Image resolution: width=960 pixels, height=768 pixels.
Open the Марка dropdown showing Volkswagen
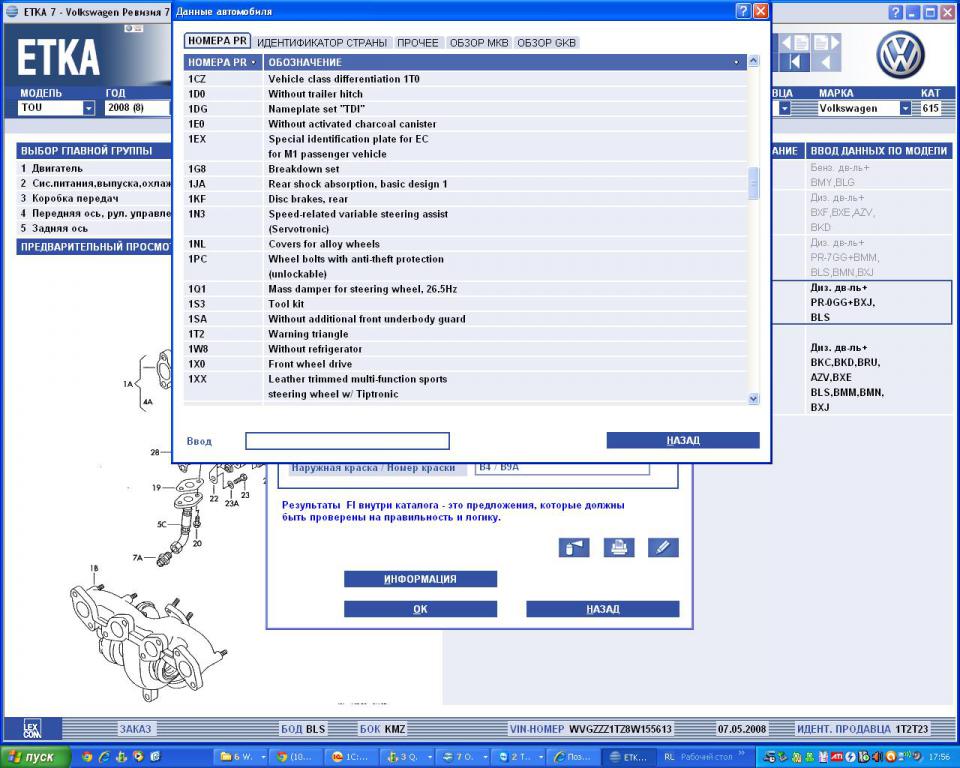[905, 108]
